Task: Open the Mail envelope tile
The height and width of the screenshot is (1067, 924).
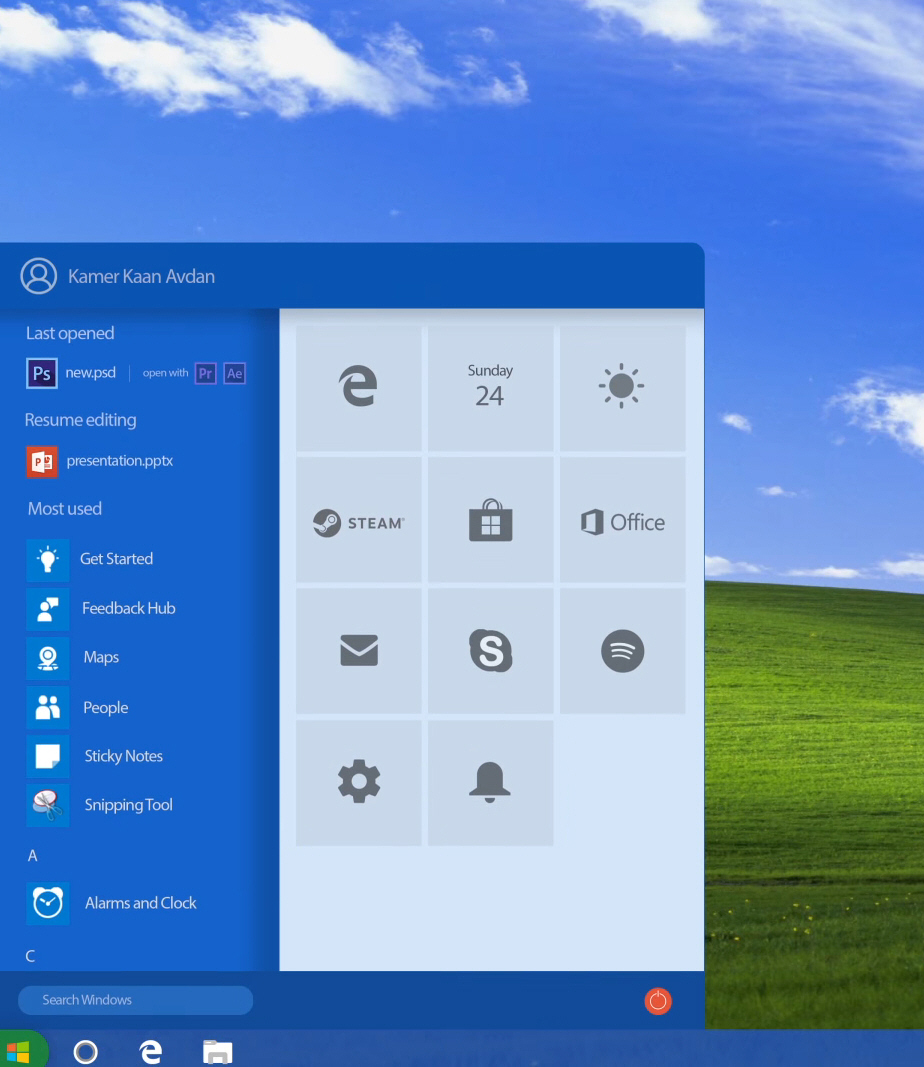Action: pyautogui.click(x=358, y=651)
